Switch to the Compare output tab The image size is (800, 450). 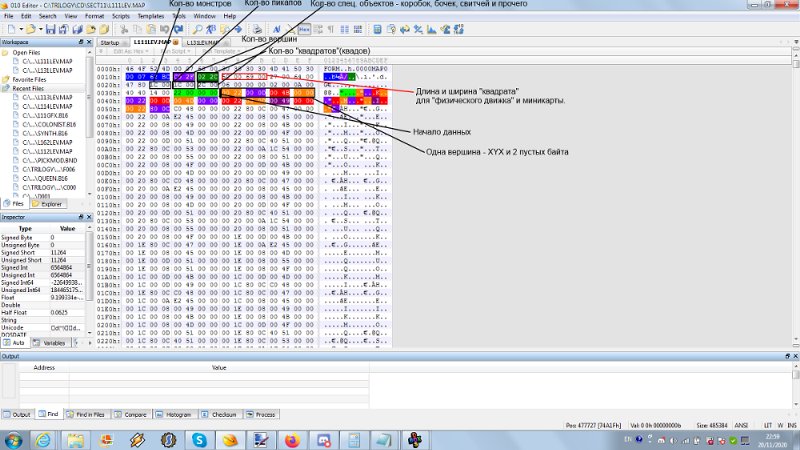[131, 414]
